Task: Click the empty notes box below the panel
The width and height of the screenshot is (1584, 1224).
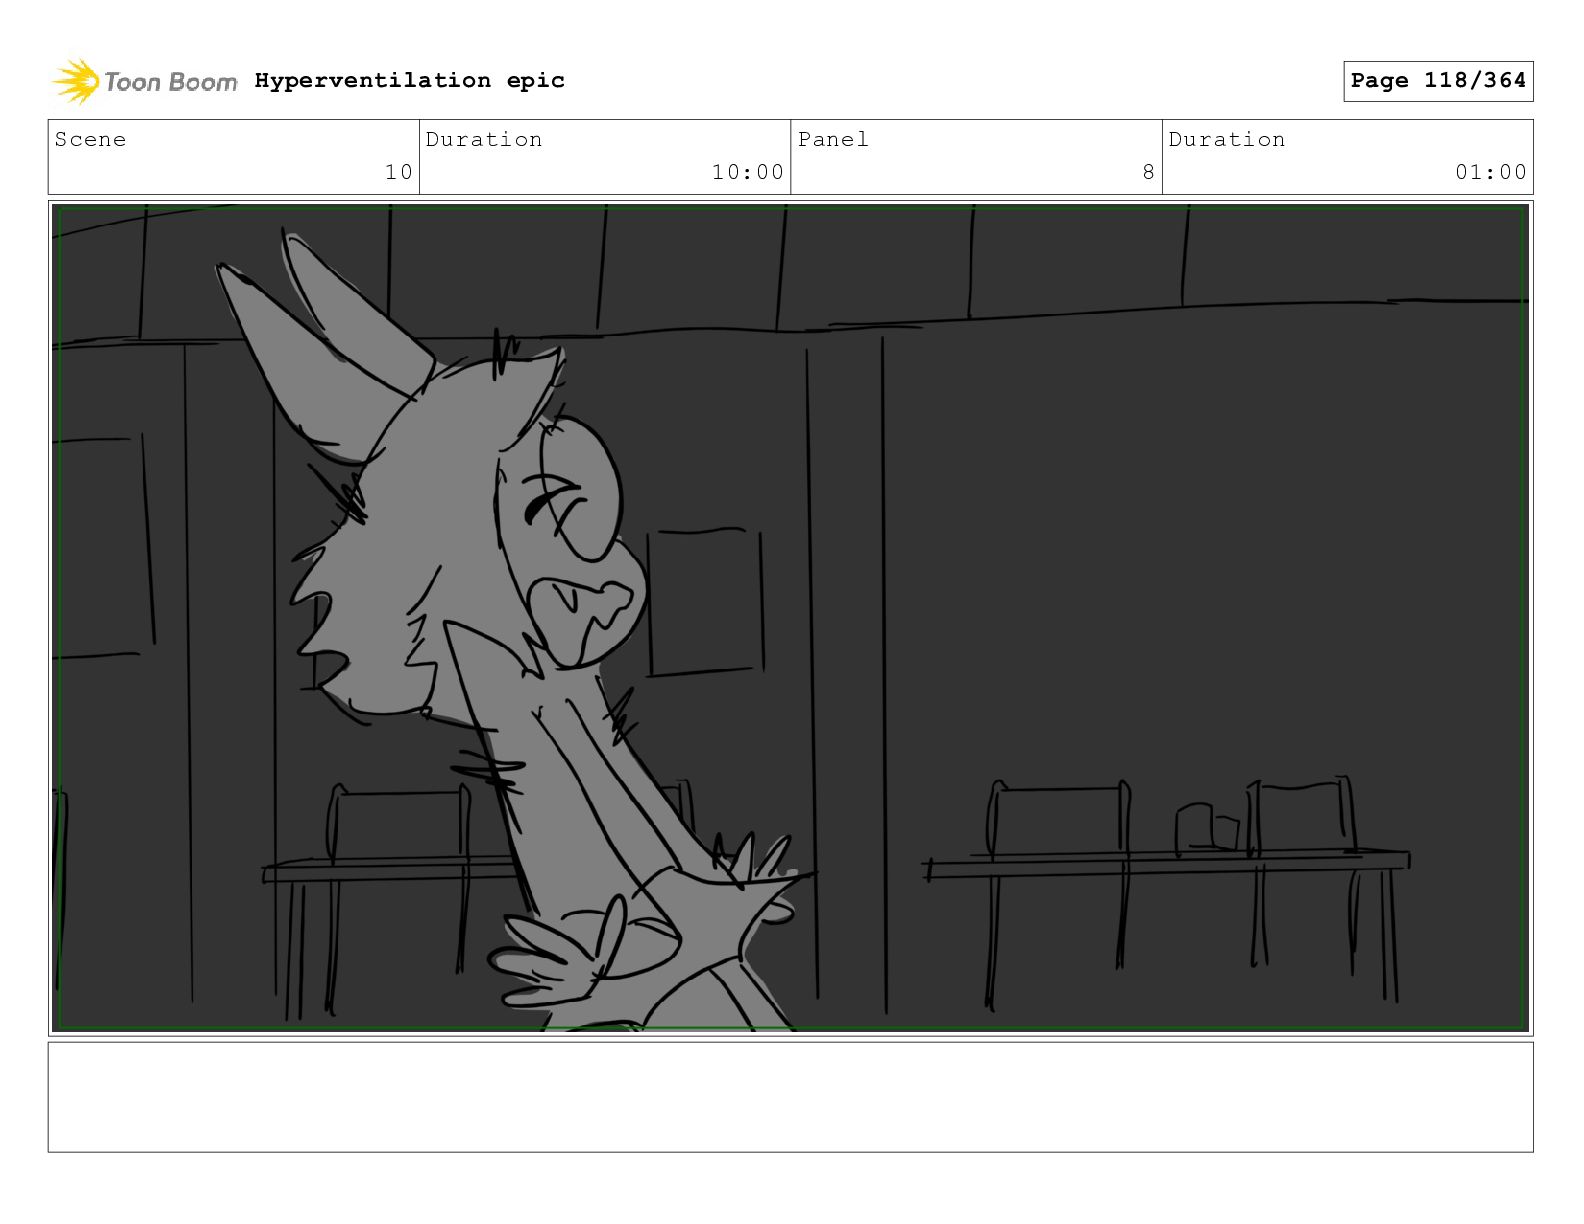Action: [790, 1097]
